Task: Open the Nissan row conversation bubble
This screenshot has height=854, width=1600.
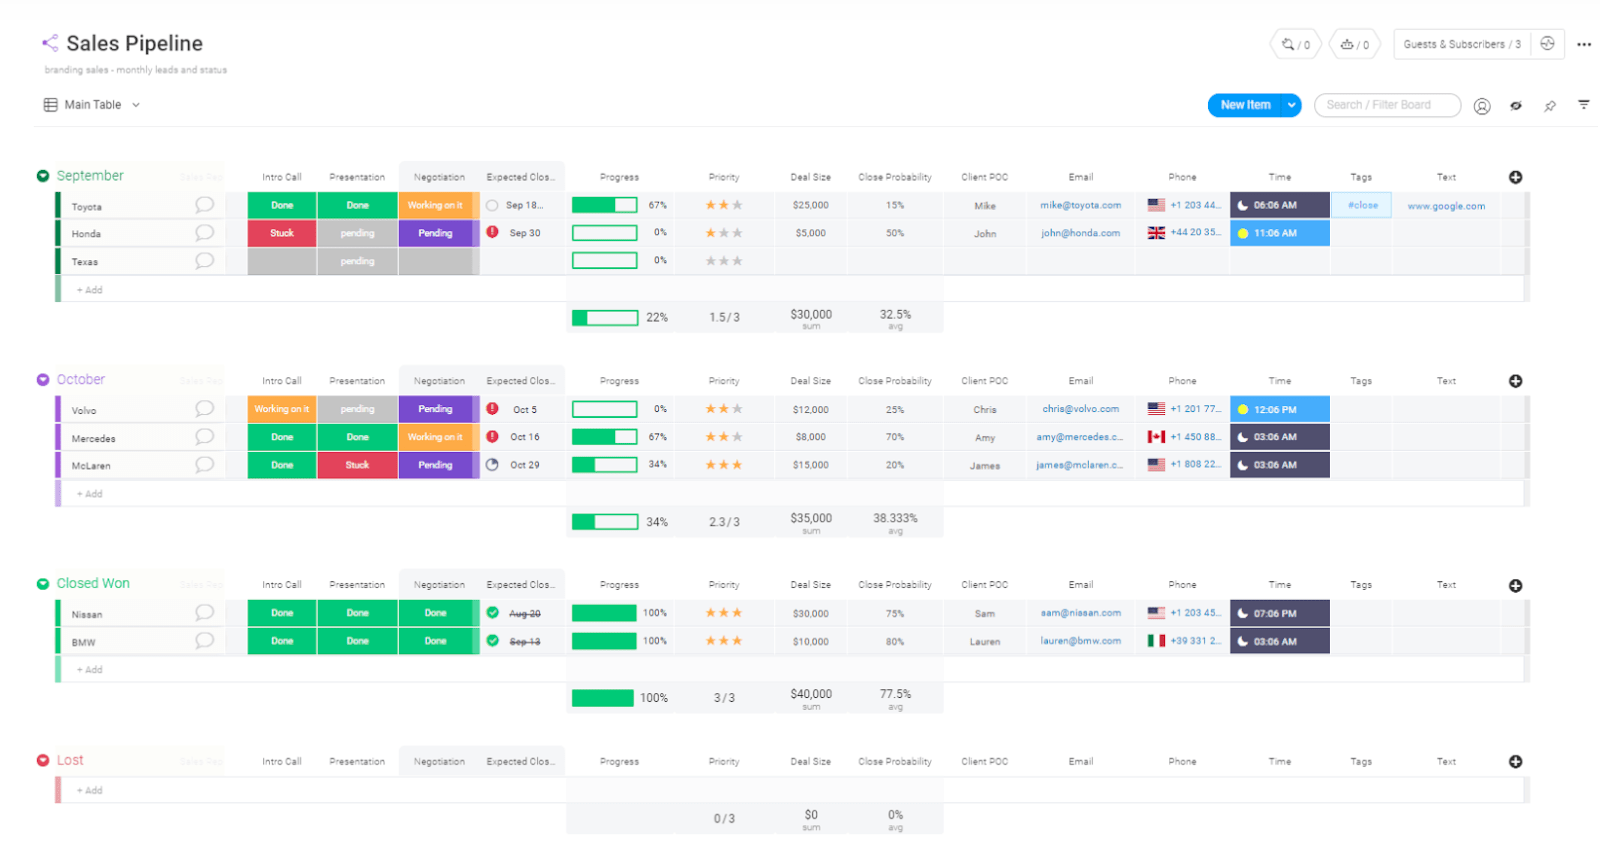Action: tap(204, 613)
